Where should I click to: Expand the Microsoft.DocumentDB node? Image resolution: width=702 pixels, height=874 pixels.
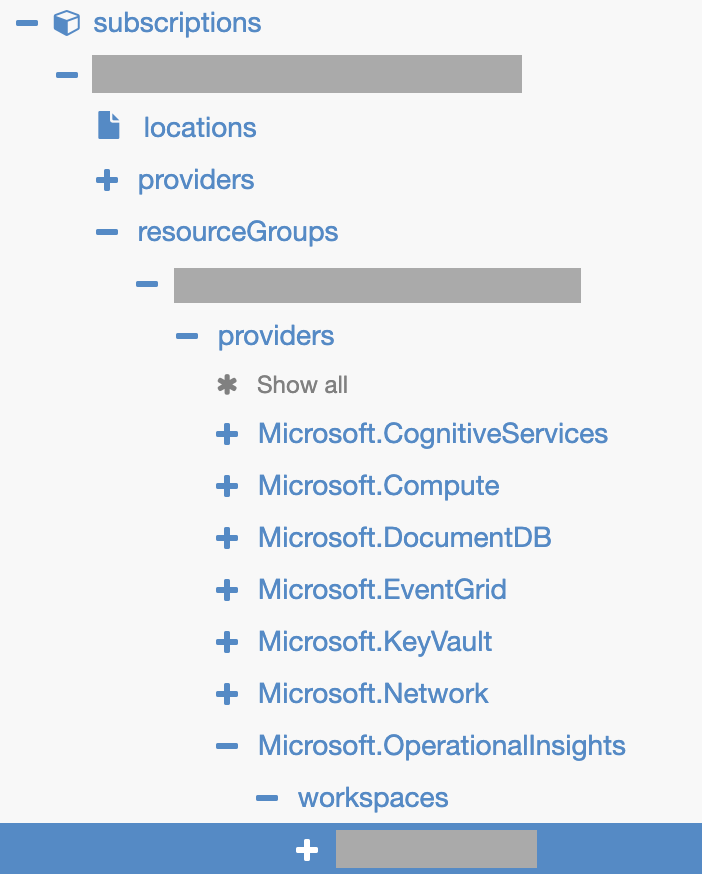227,537
